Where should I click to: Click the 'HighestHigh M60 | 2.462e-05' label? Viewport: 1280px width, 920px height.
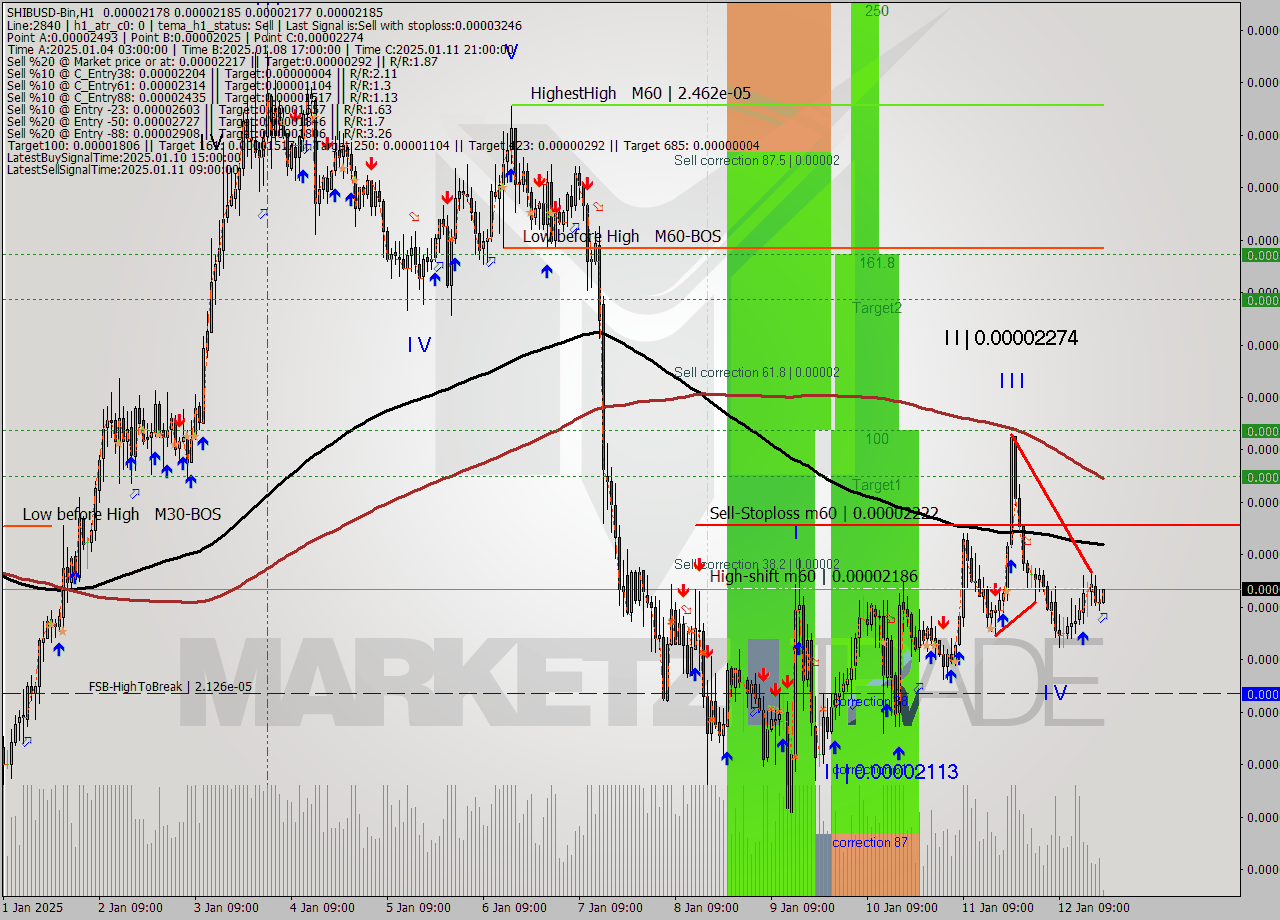click(640, 93)
